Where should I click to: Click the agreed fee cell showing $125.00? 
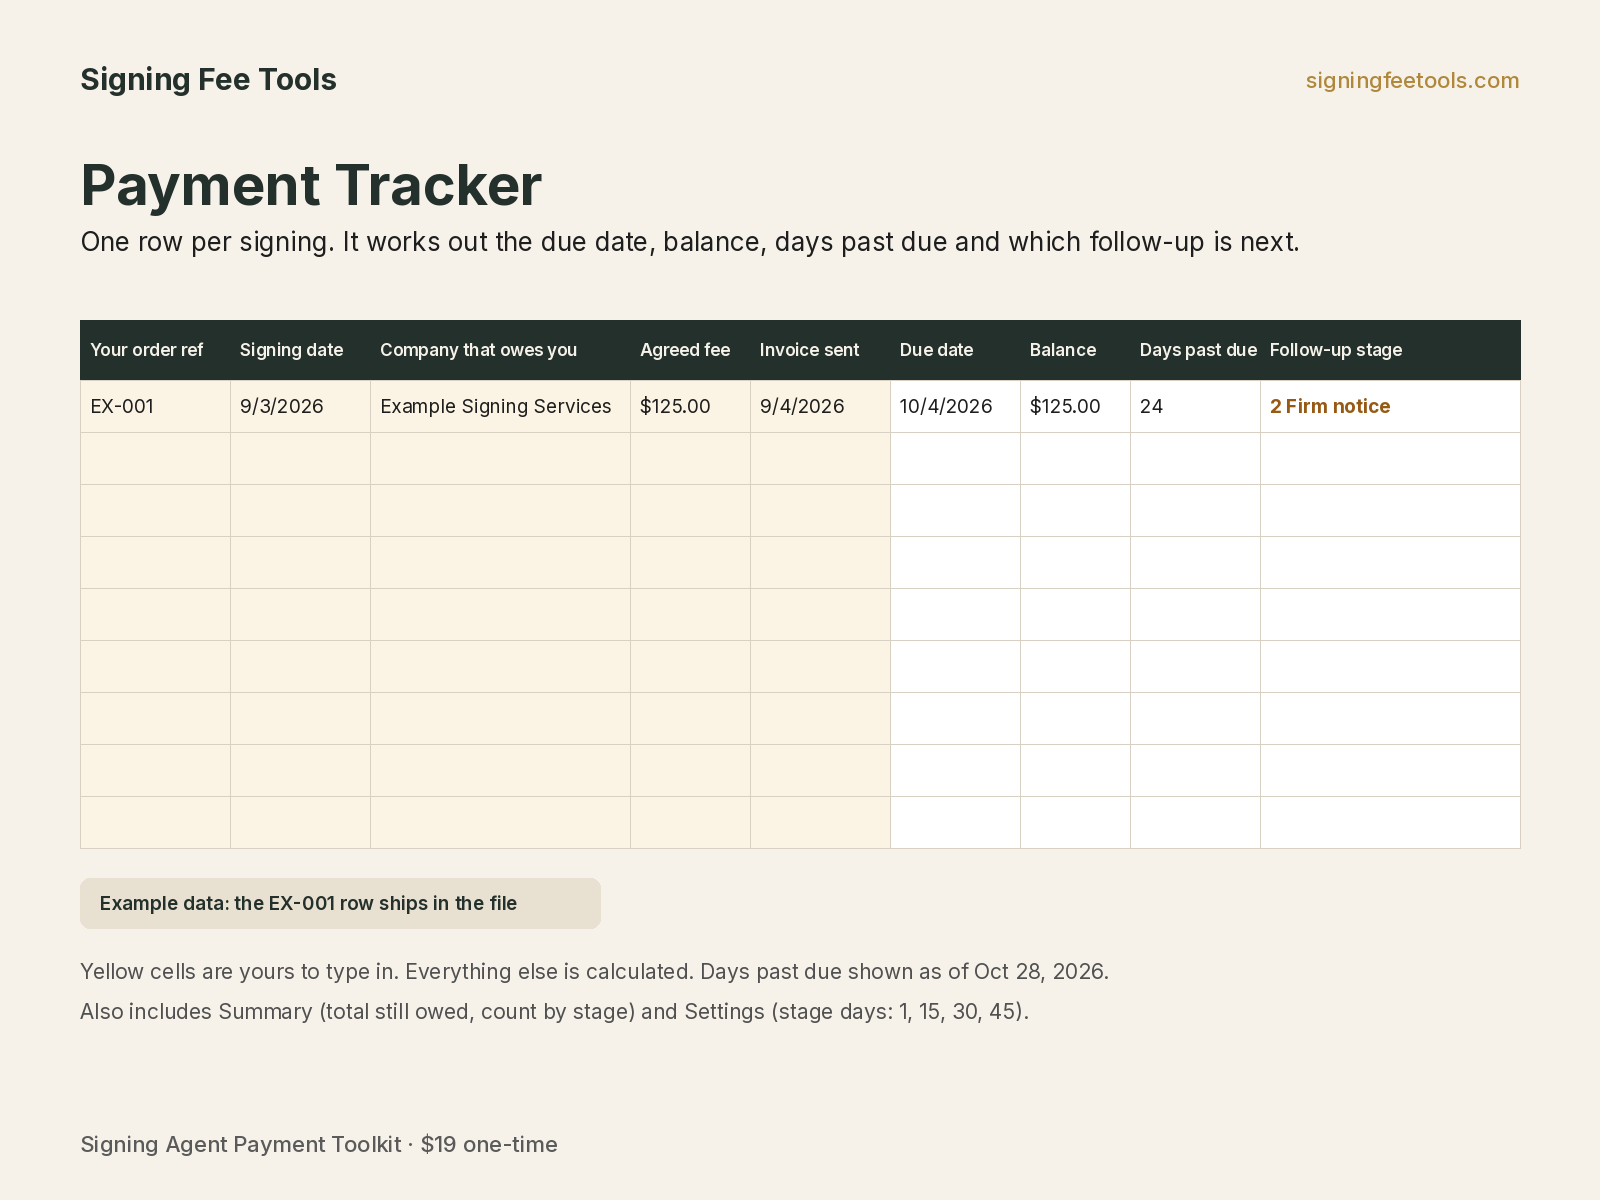click(690, 406)
